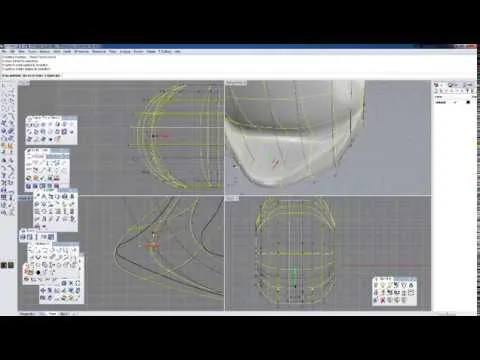Image resolution: width=480 pixels, height=360 pixels.
Task: Open the Edit menu
Action: (12, 51)
